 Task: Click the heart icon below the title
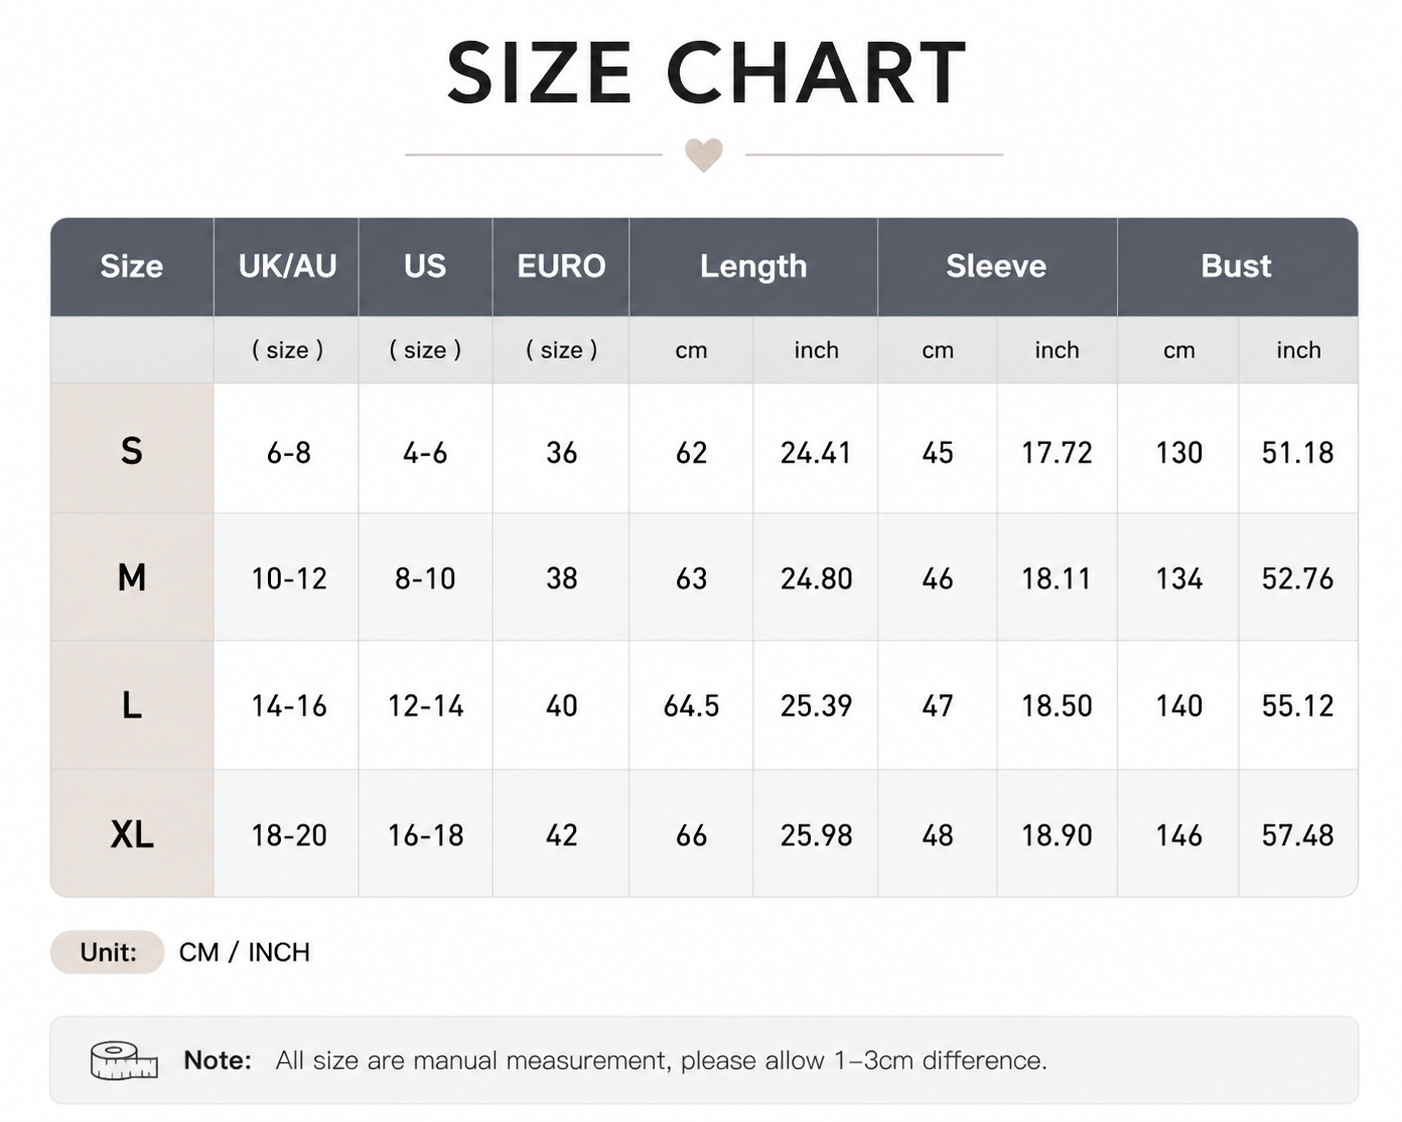(x=703, y=155)
